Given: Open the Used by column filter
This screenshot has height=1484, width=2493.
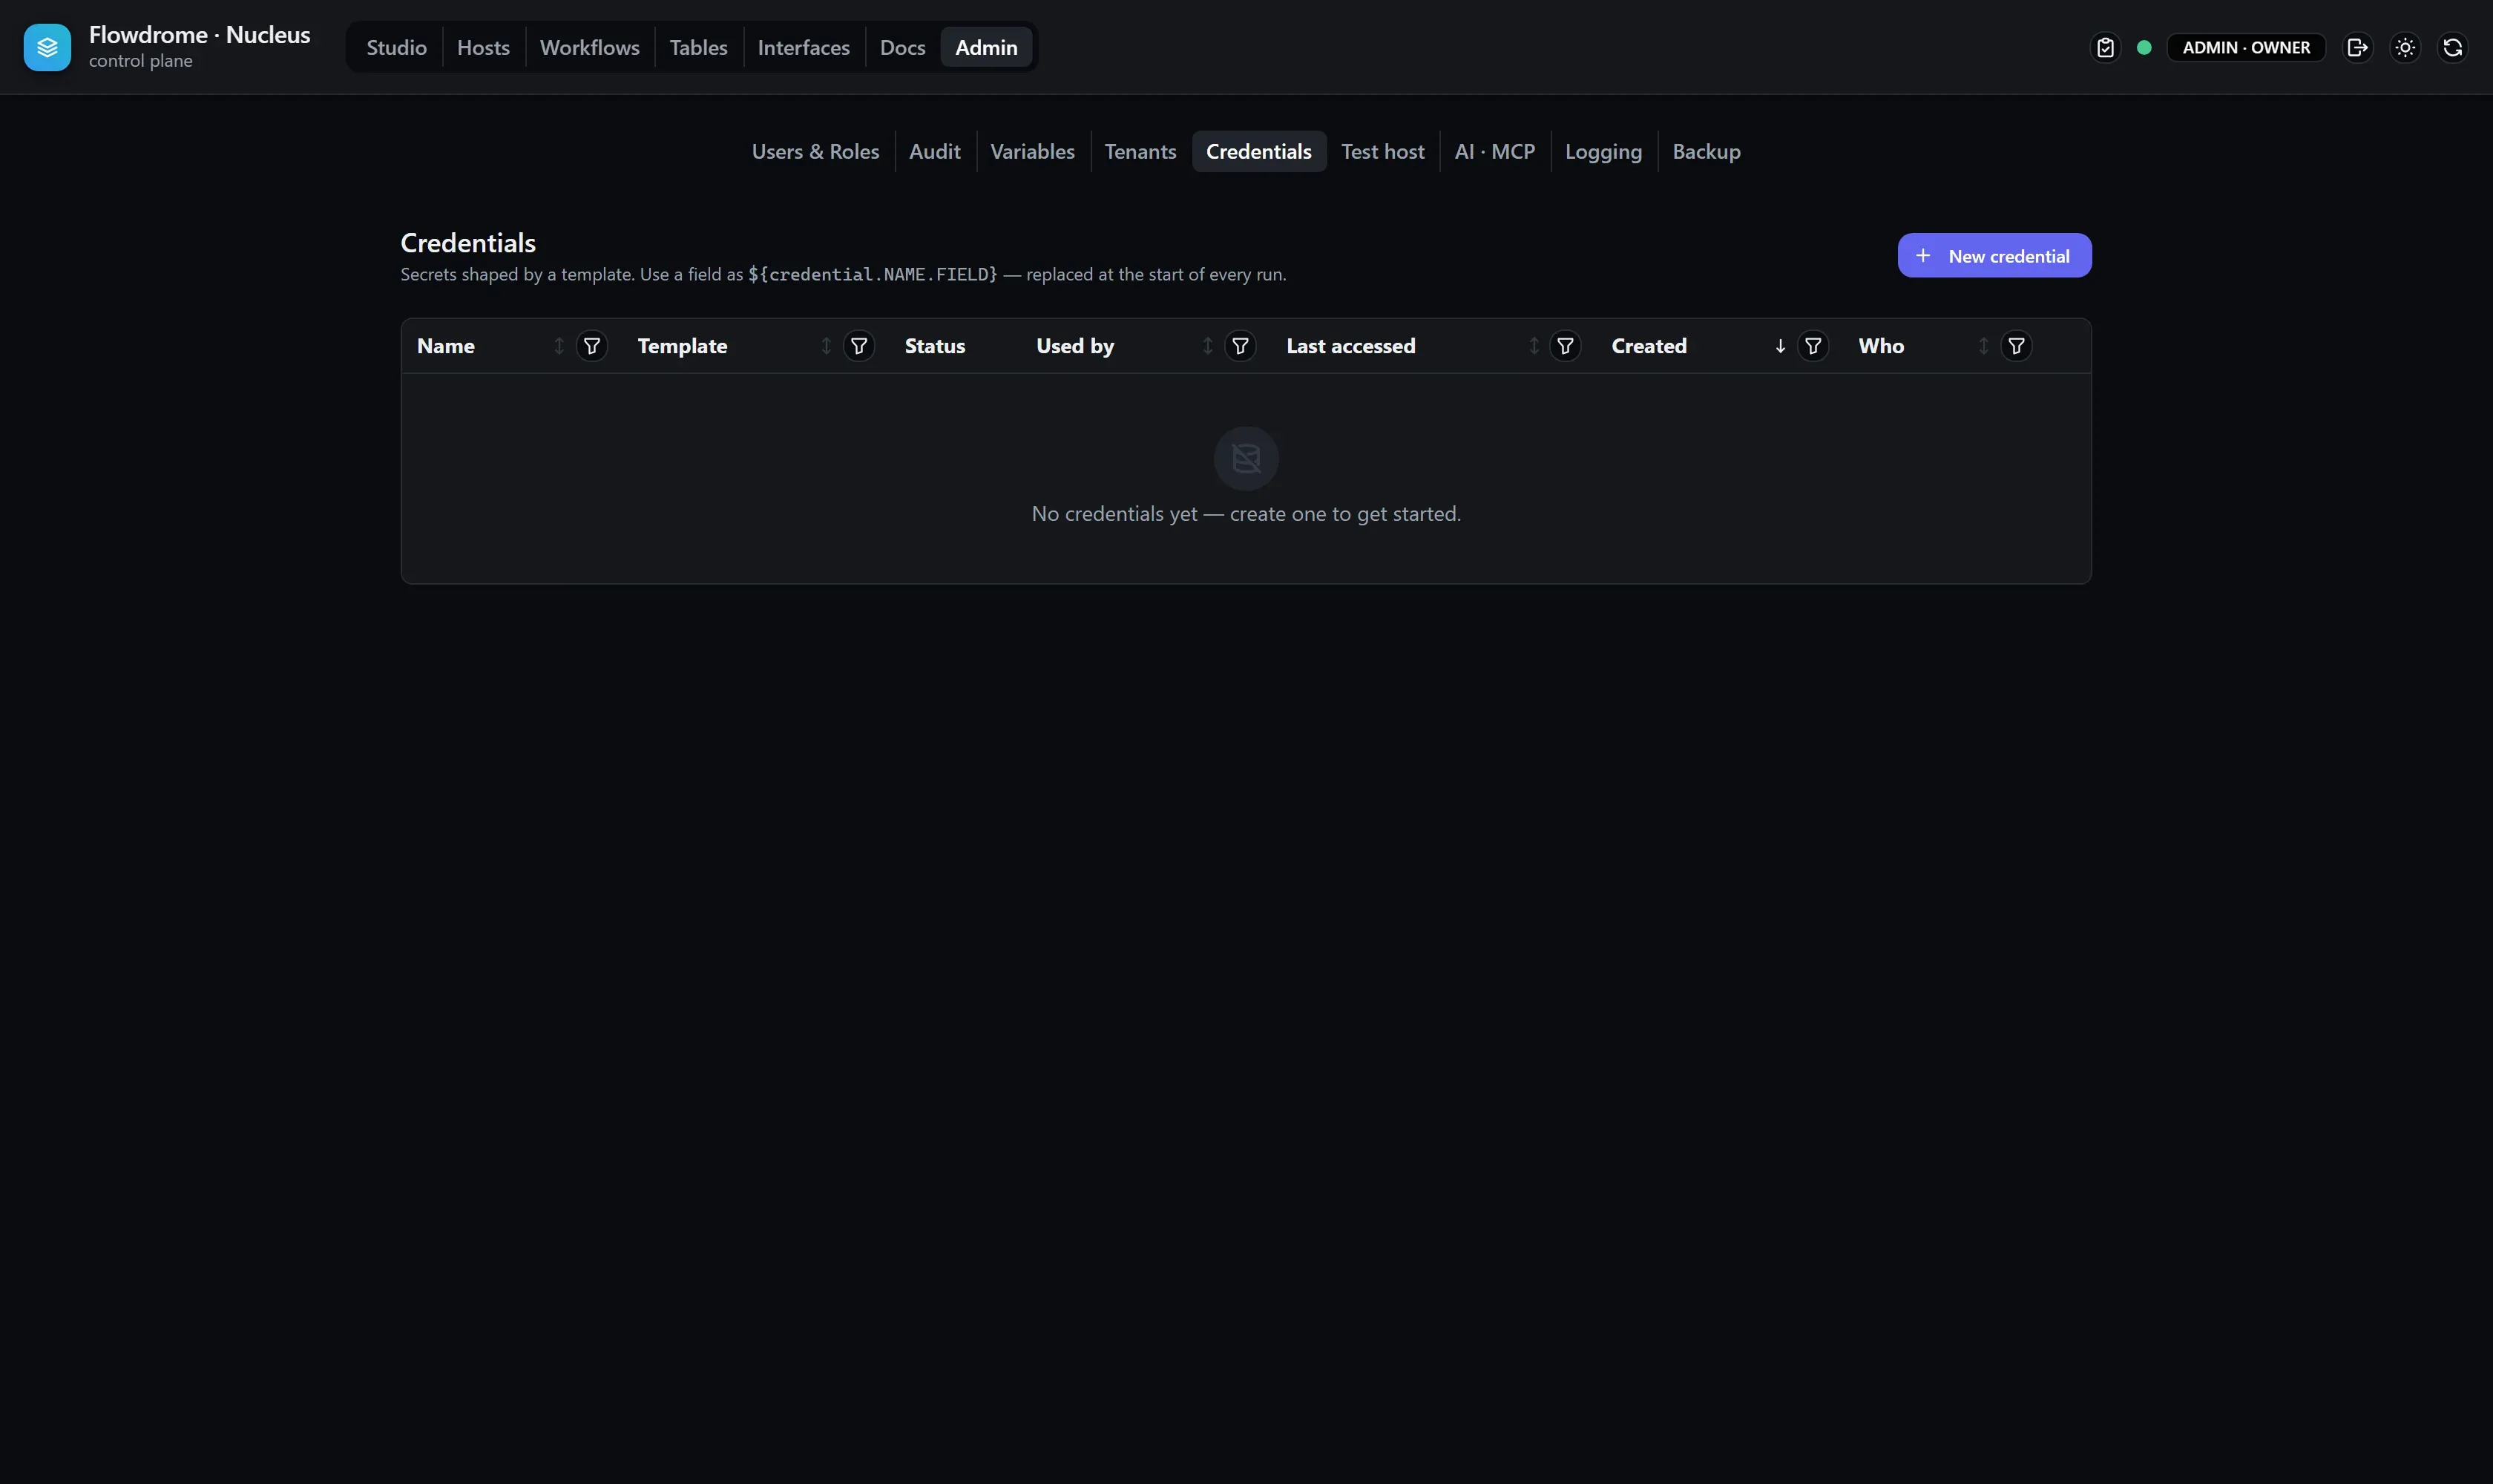Looking at the screenshot, I should click(1240, 346).
